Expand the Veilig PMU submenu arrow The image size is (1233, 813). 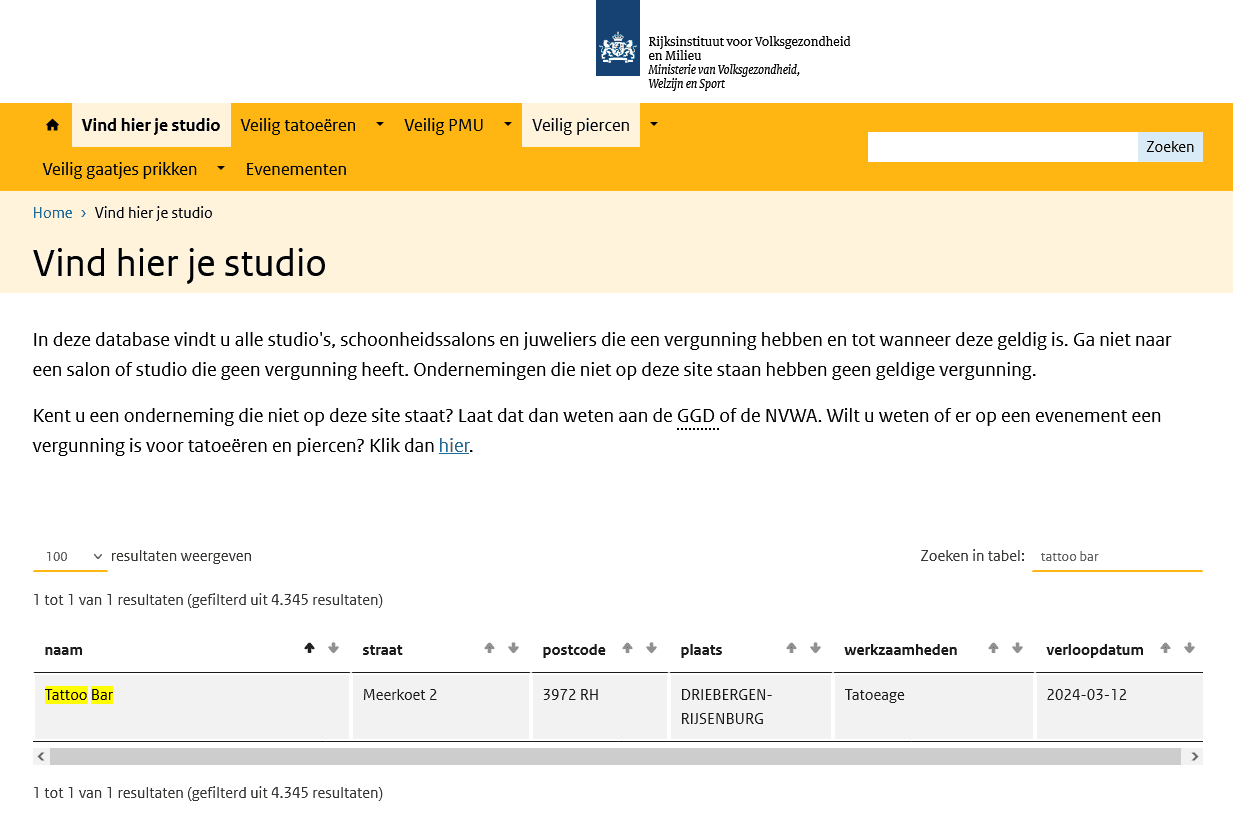(x=507, y=125)
